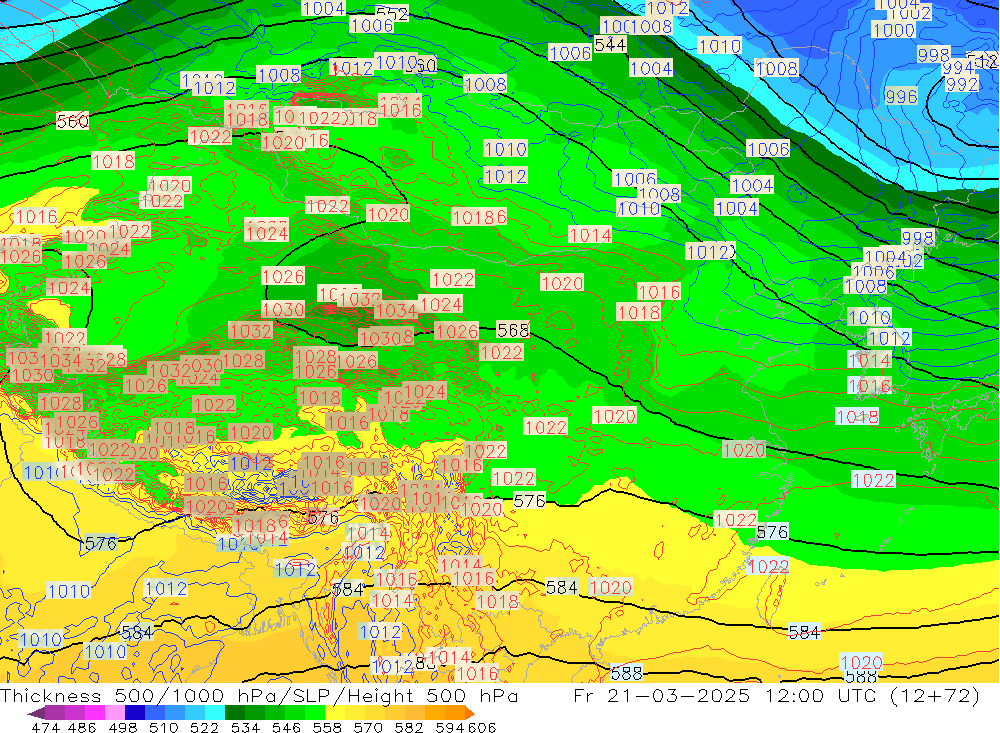Click the magenta swatch in the thickness legend
This screenshot has height=733, width=1000.
pos(95,713)
